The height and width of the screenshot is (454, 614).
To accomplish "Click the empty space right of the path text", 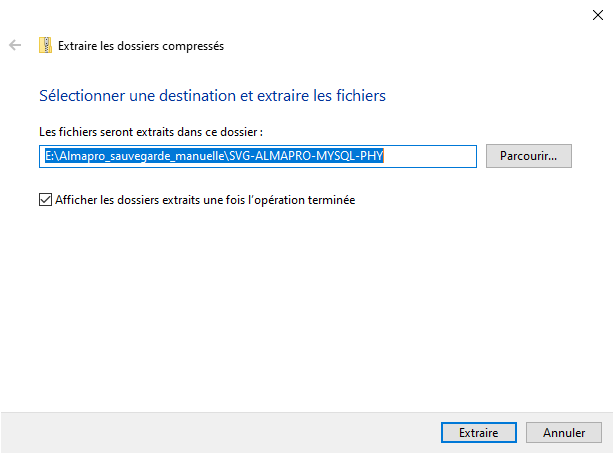I will (430, 156).
